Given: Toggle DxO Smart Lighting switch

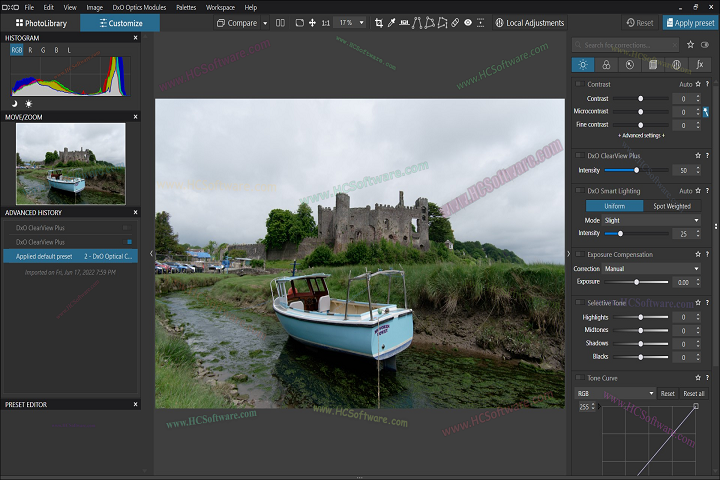Looking at the screenshot, I should [x=580, y=190].
